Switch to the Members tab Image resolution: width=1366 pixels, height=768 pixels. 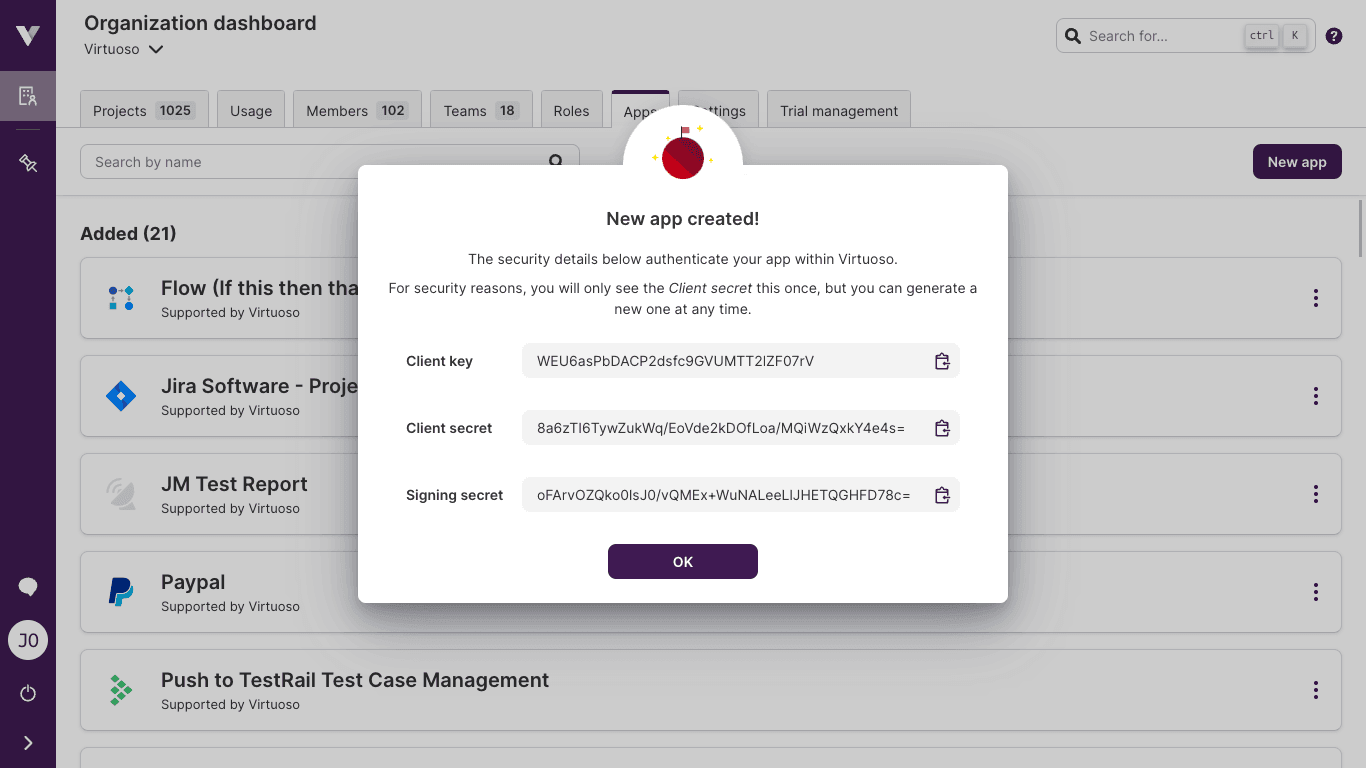point(357,110)
